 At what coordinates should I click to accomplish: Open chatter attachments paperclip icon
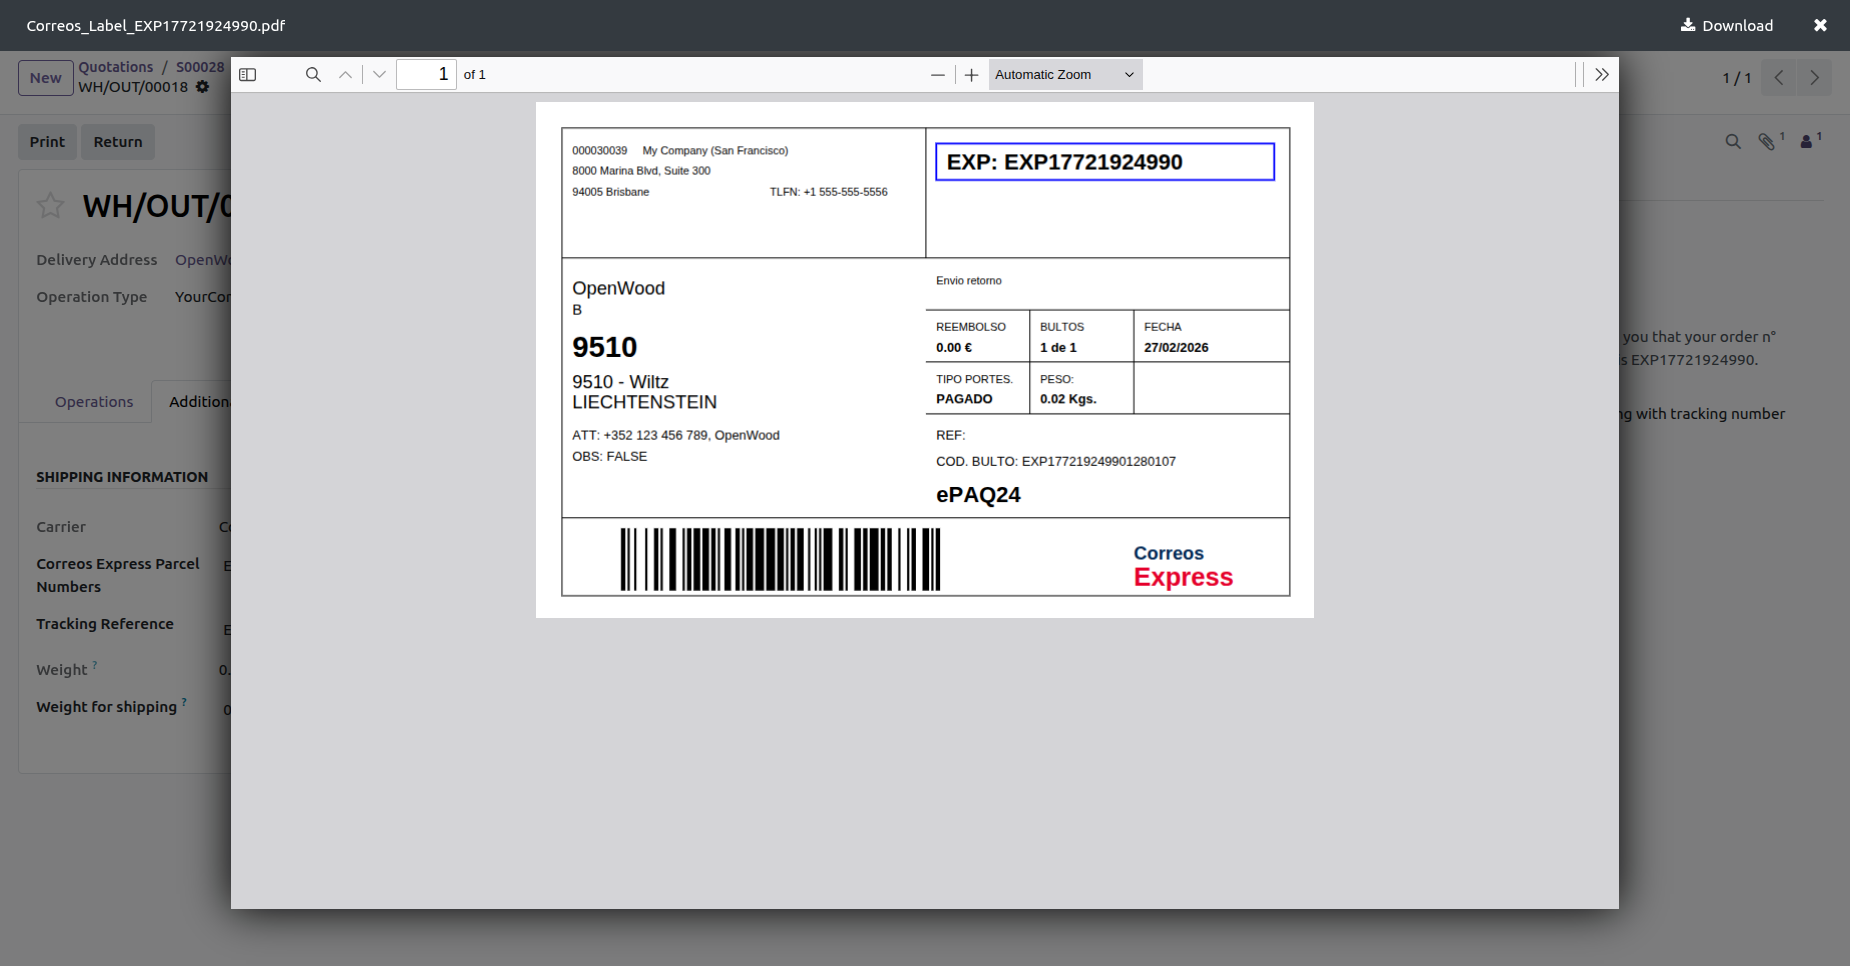point(1767,142)
